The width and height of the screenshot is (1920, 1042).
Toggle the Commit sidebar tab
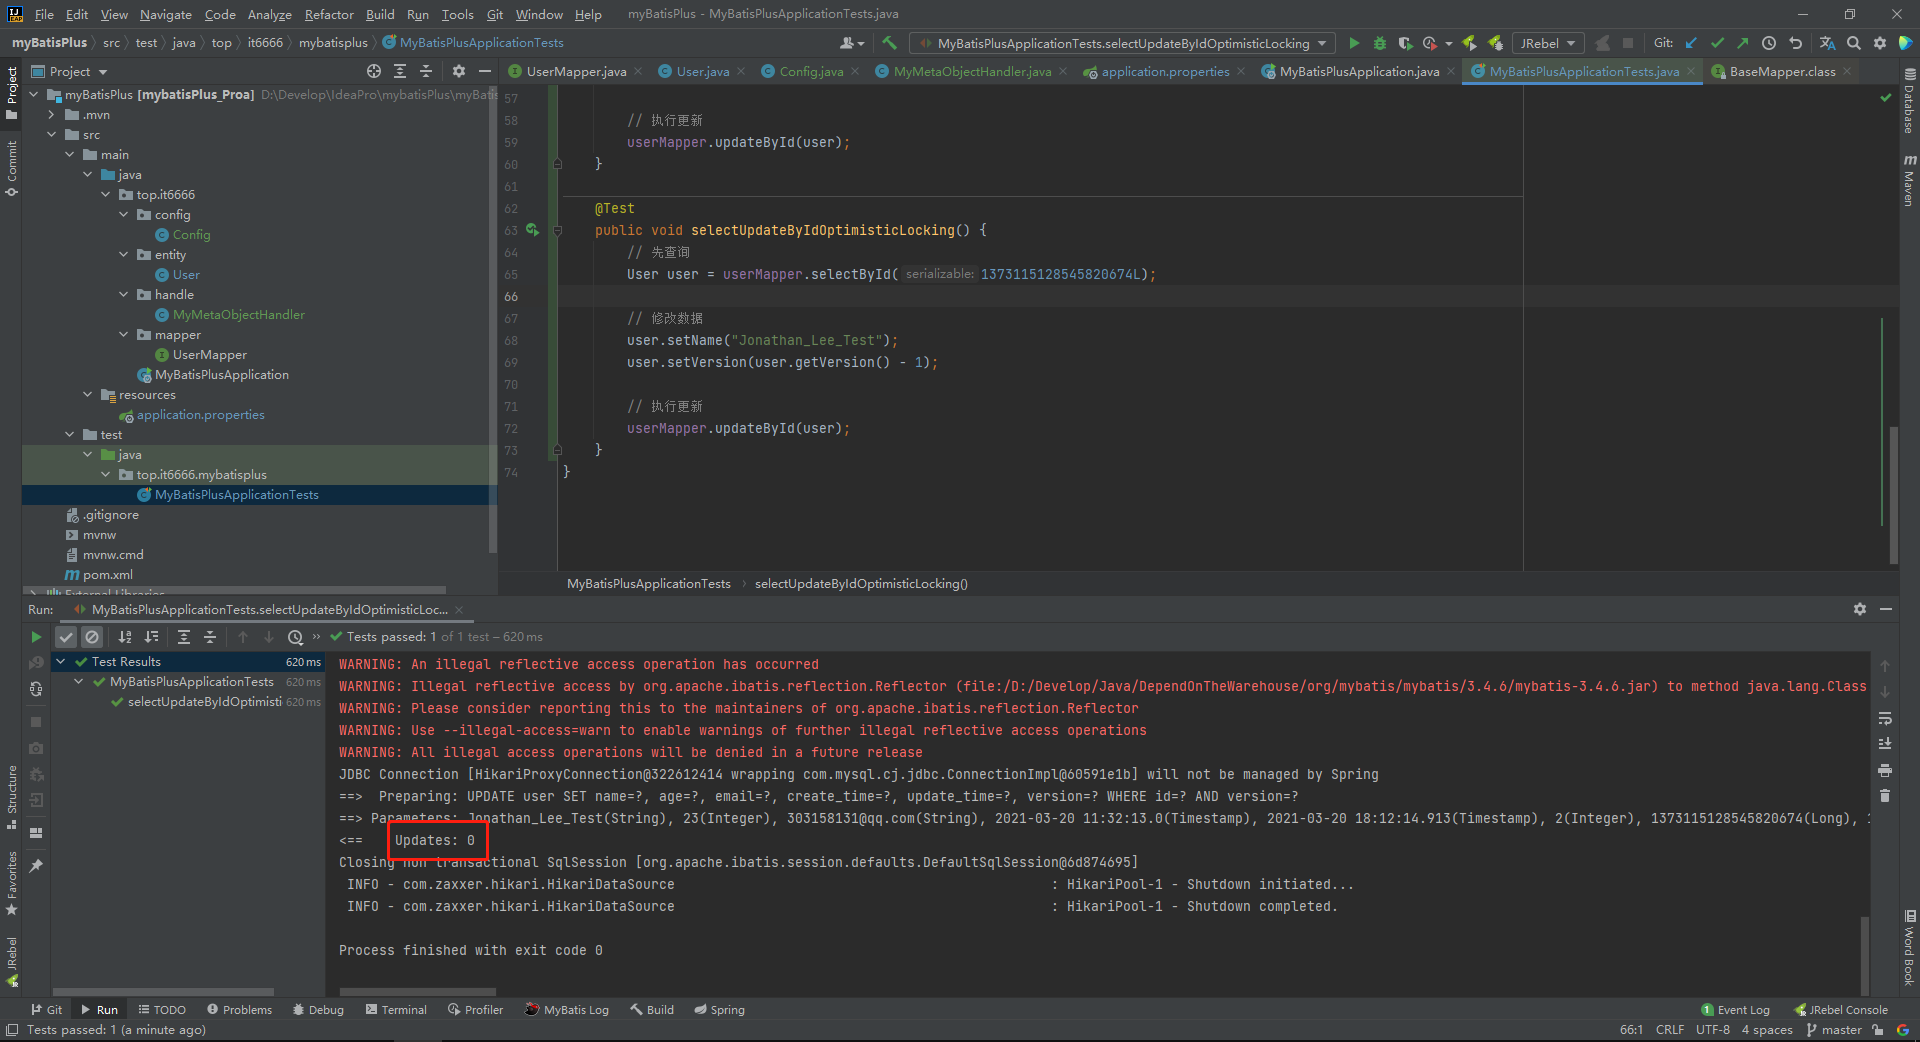point(11,168)
